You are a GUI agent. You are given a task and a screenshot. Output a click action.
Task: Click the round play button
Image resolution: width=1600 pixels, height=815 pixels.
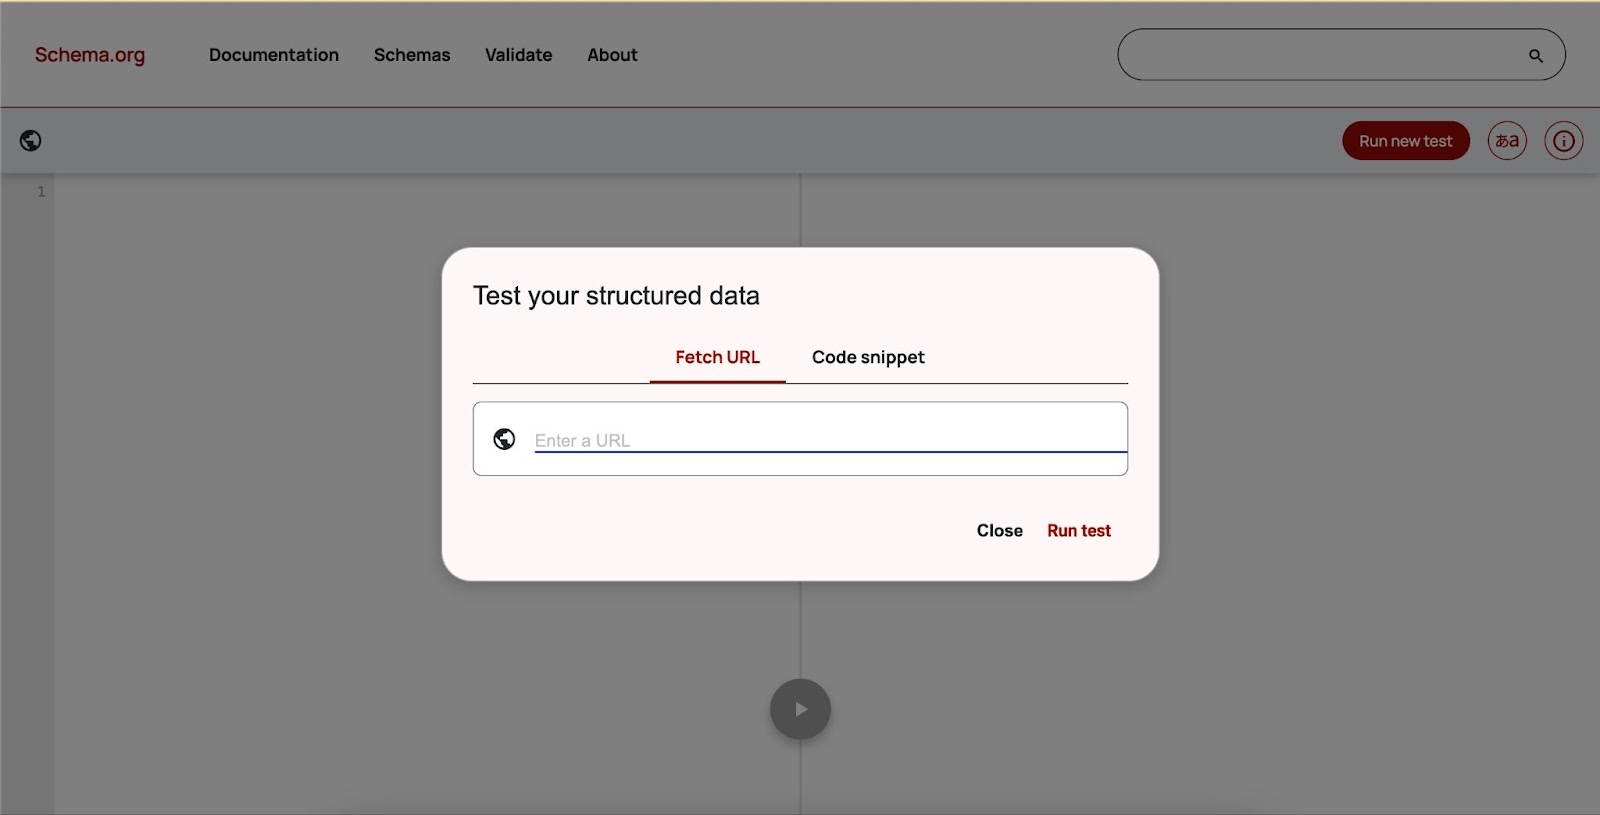[800, 709]
